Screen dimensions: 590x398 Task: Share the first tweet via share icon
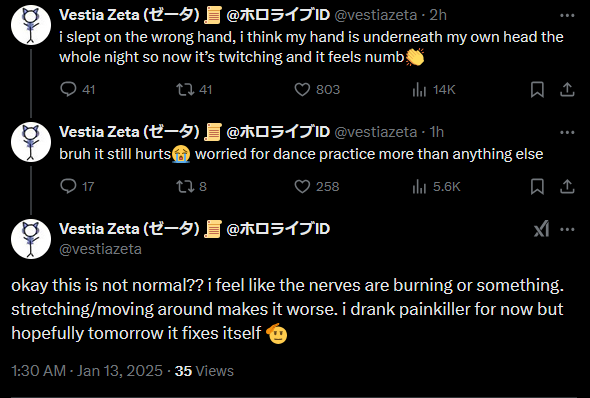(567, 90)
